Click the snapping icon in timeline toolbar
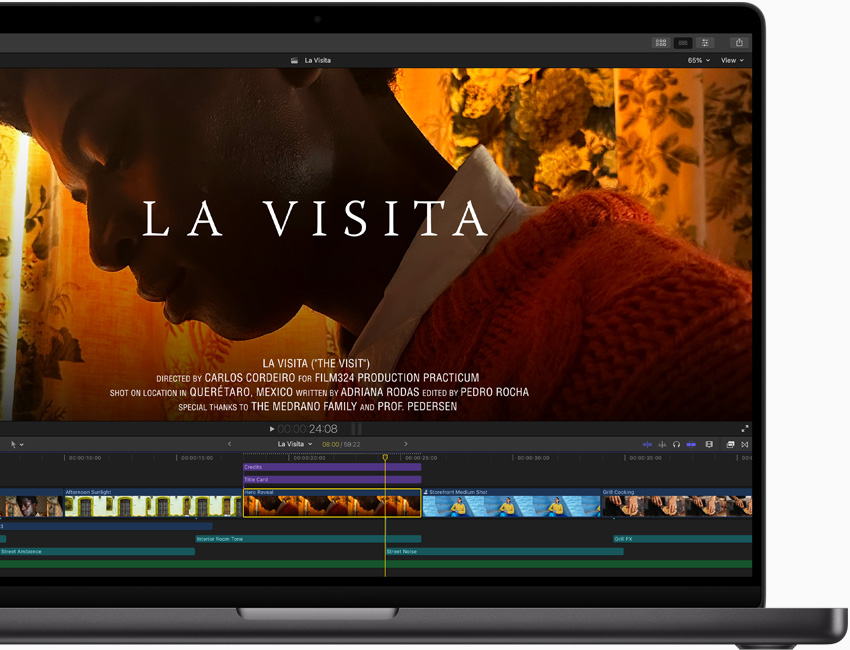The image size is (850, 650). click(691, 444)
